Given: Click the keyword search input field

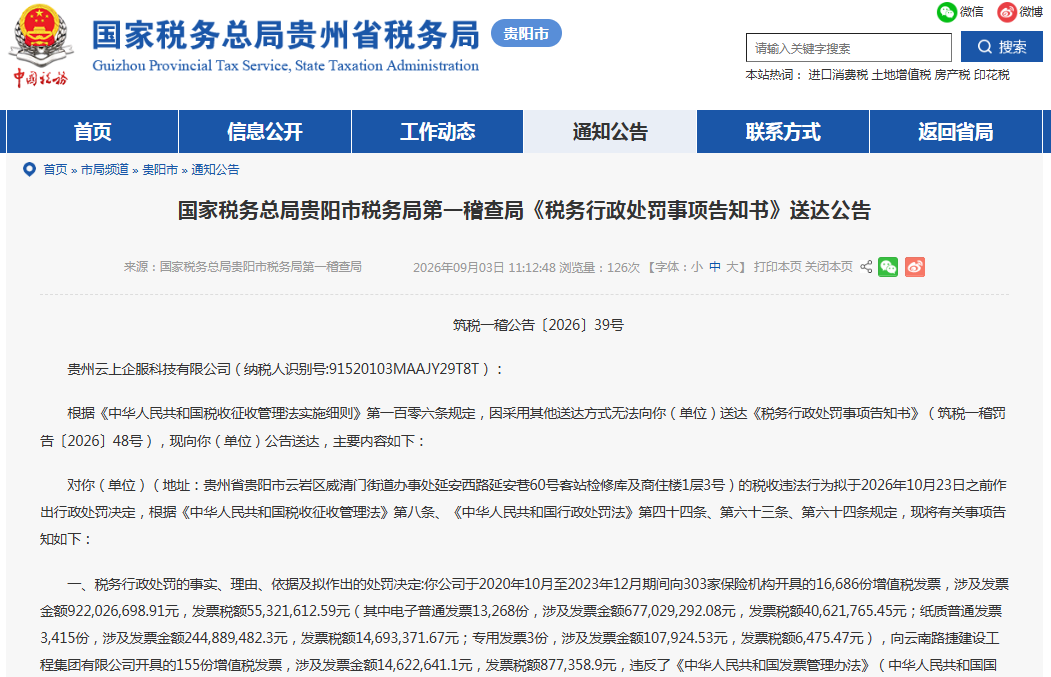Looking at the screenshot, I should [849, 48].
